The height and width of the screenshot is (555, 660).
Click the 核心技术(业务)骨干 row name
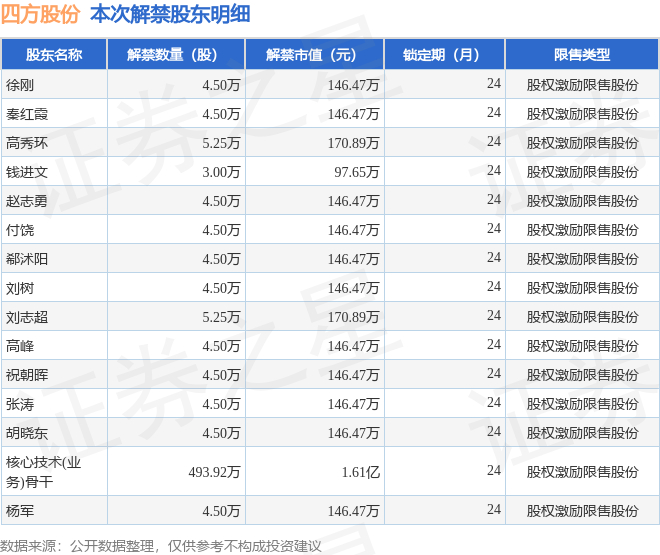point(43,472)
